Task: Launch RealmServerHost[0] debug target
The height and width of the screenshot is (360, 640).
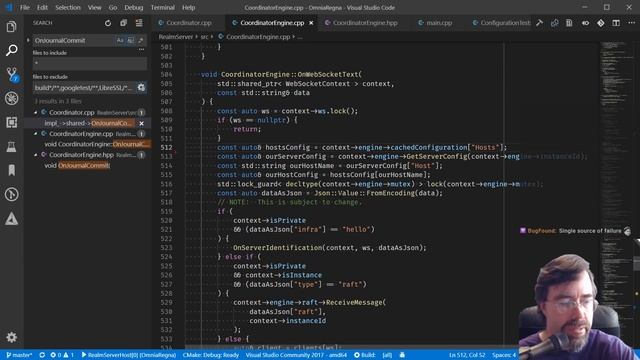Action: coord(129,355)
